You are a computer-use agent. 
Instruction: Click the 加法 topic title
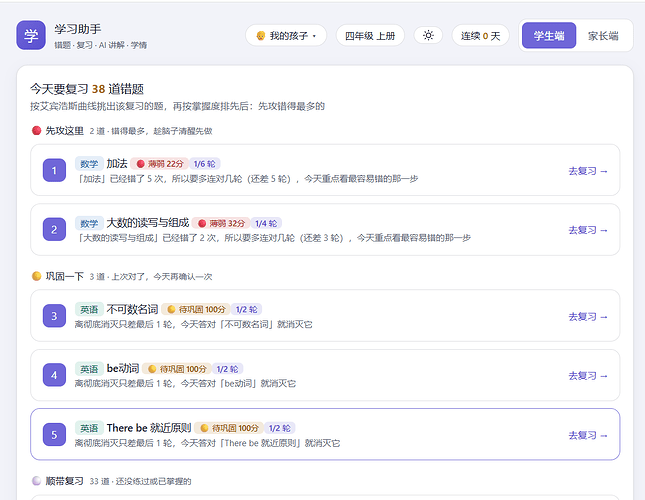click(x=117, y=164)
